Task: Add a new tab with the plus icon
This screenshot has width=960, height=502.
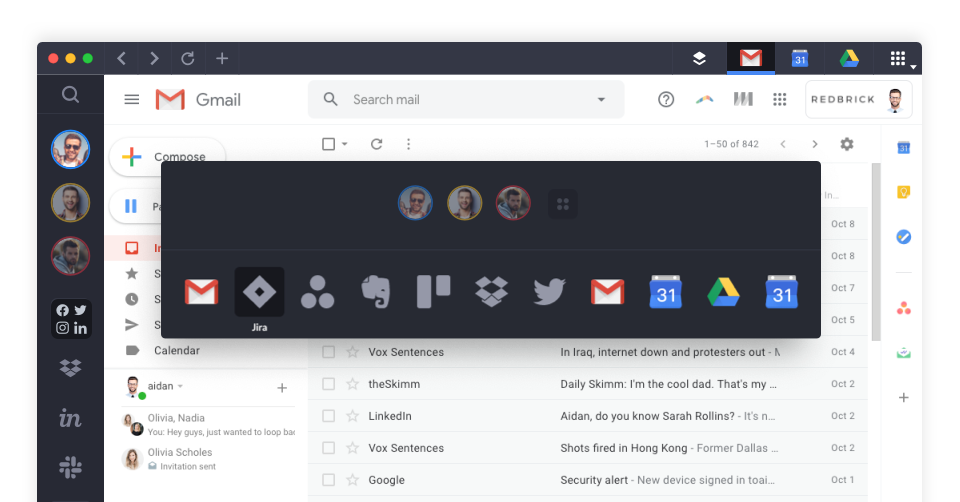Action: pos(222,58)
